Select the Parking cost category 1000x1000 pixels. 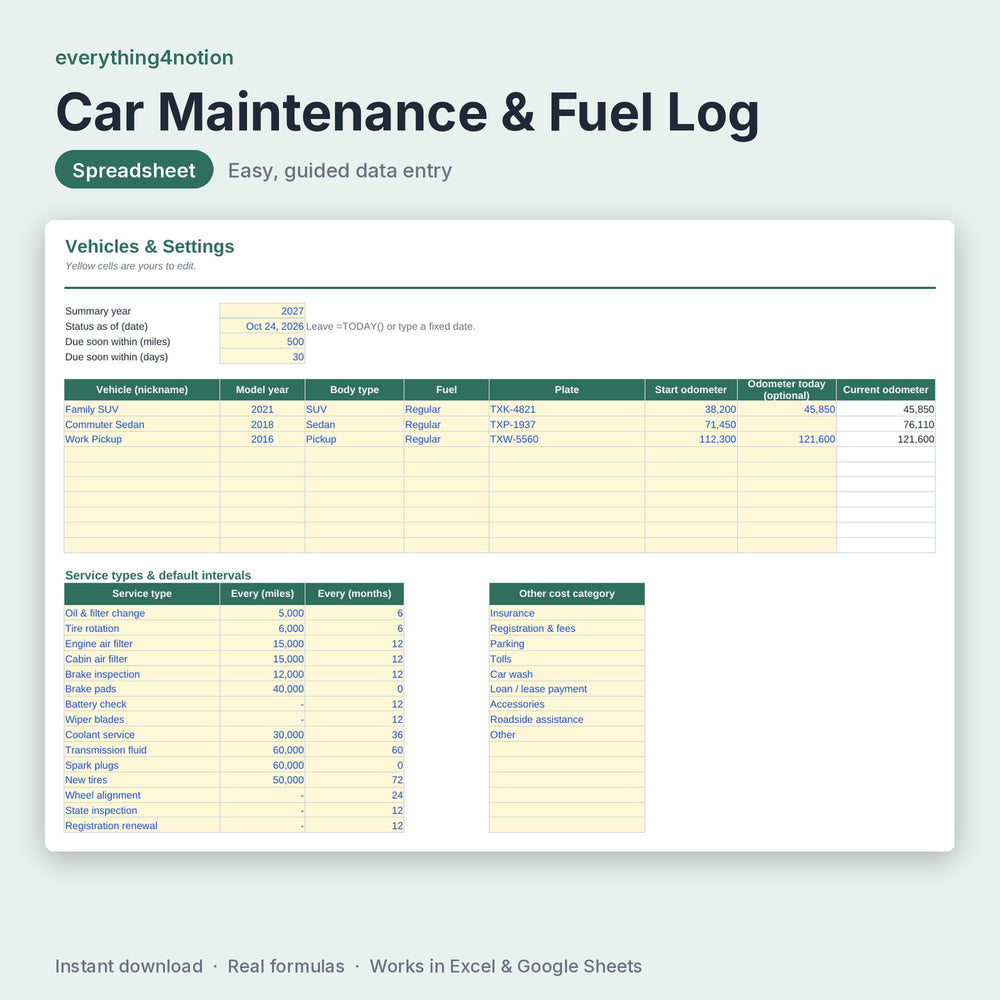(567, 643)
